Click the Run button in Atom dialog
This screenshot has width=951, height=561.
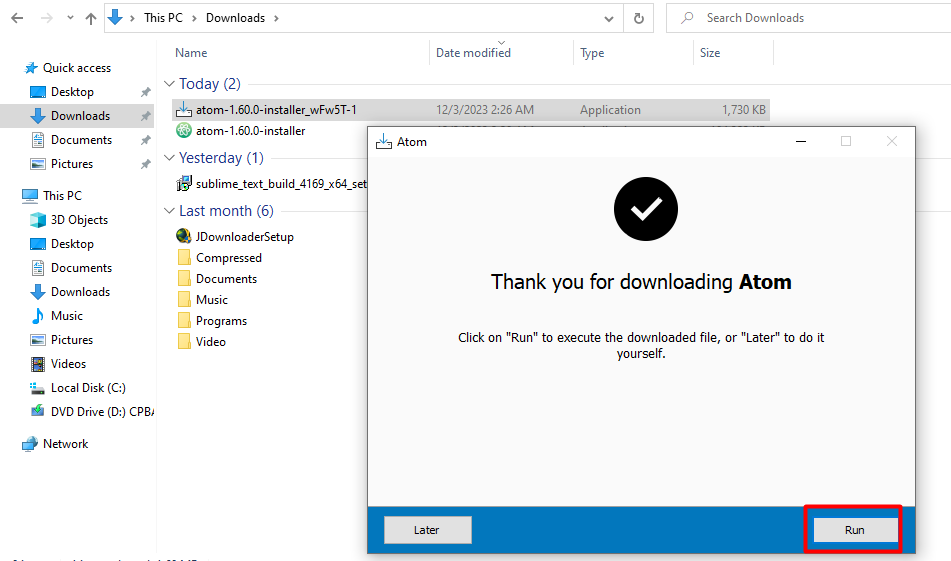pyautogui.click(x=855, y=529)
